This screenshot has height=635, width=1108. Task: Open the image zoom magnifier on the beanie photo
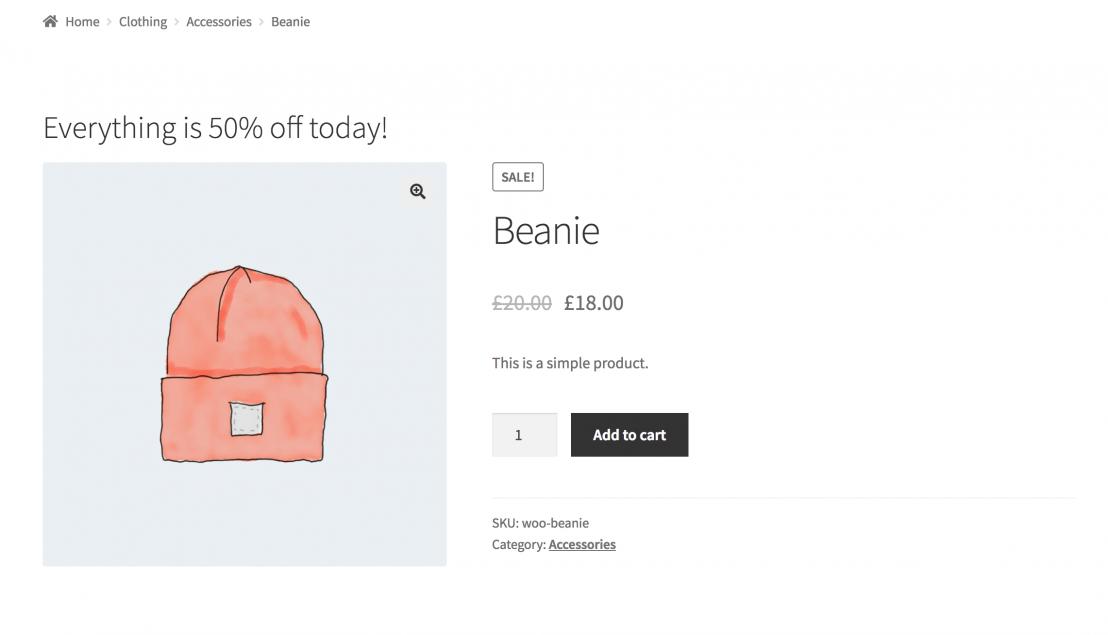click(417, 191)
